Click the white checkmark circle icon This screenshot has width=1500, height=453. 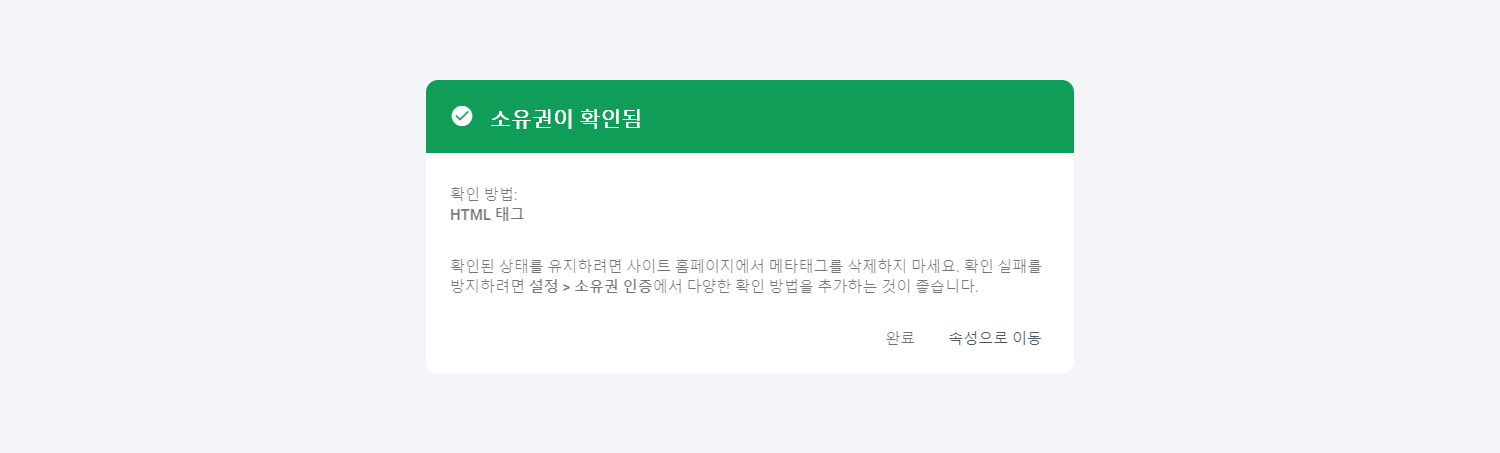[x=461, y=117]
